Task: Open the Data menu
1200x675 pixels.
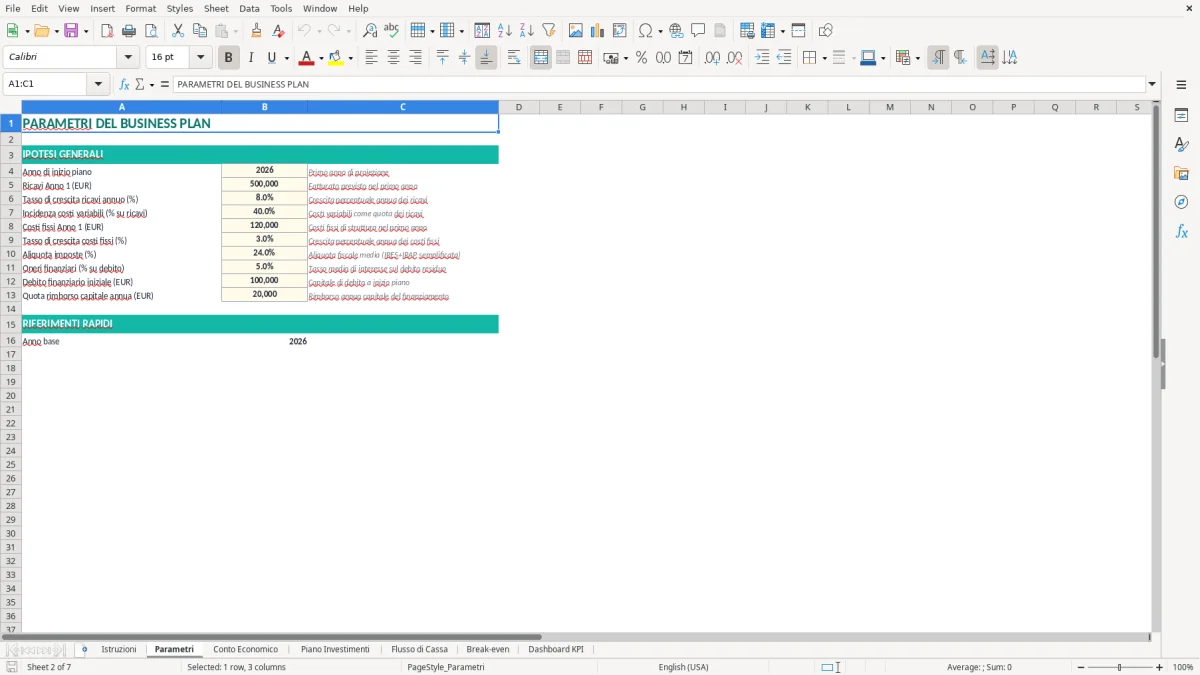Action: (x=249, y=8)
